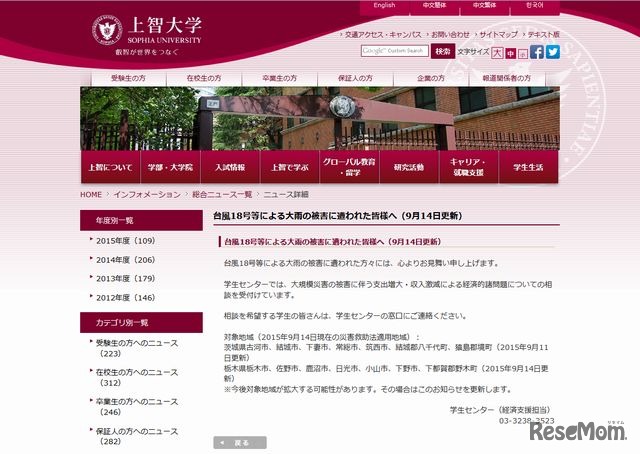Open 上智で学ぶ menu
640x454 pixels.
(x=290, y=167)
